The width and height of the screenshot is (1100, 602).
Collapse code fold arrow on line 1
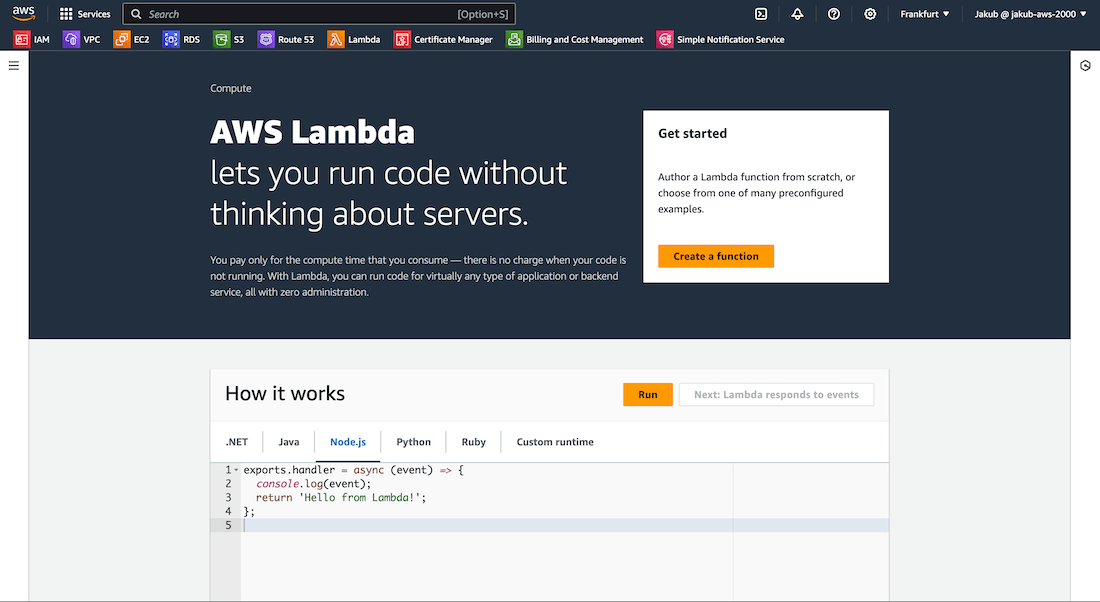[236, 470]
